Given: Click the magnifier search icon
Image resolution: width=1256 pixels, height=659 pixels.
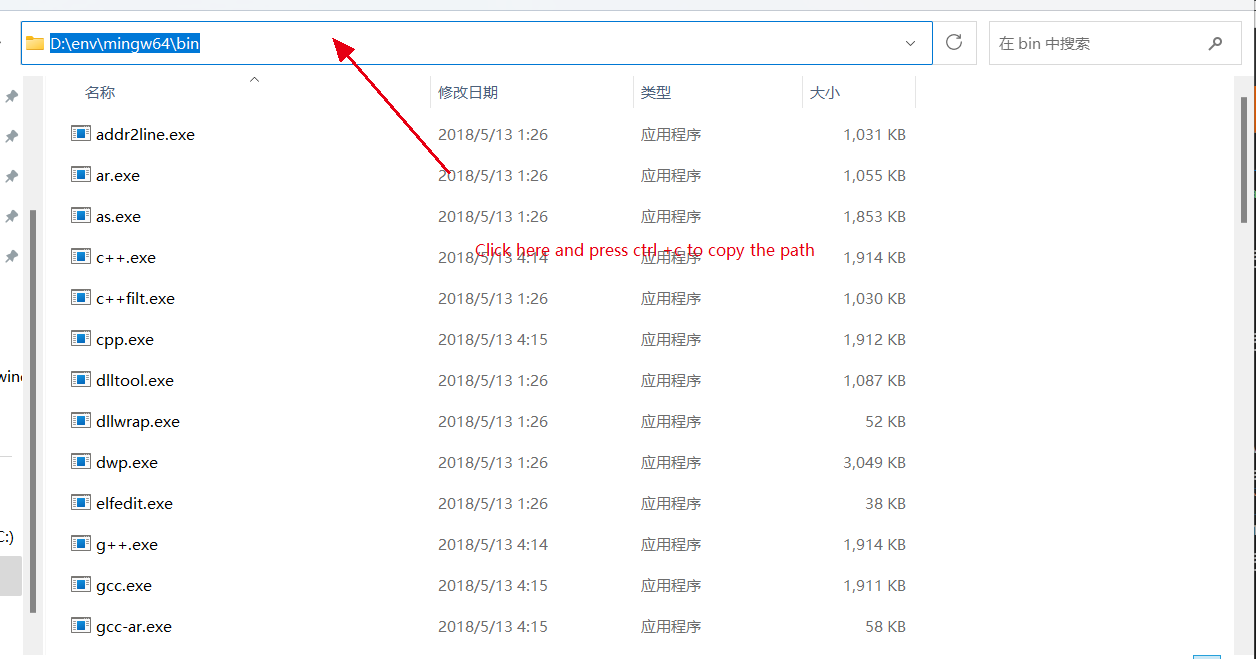Looking at the screenshot, I should (x=1215, y=43).
